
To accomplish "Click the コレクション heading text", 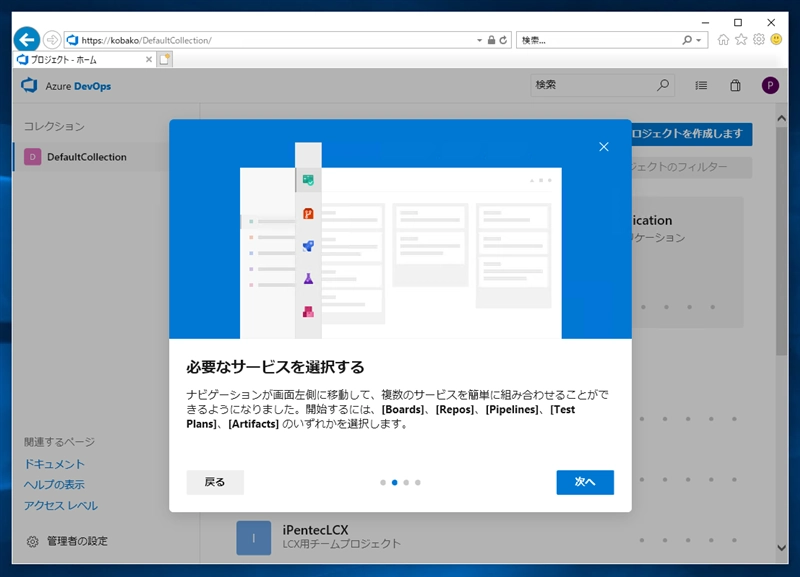I will pos(54,127).
